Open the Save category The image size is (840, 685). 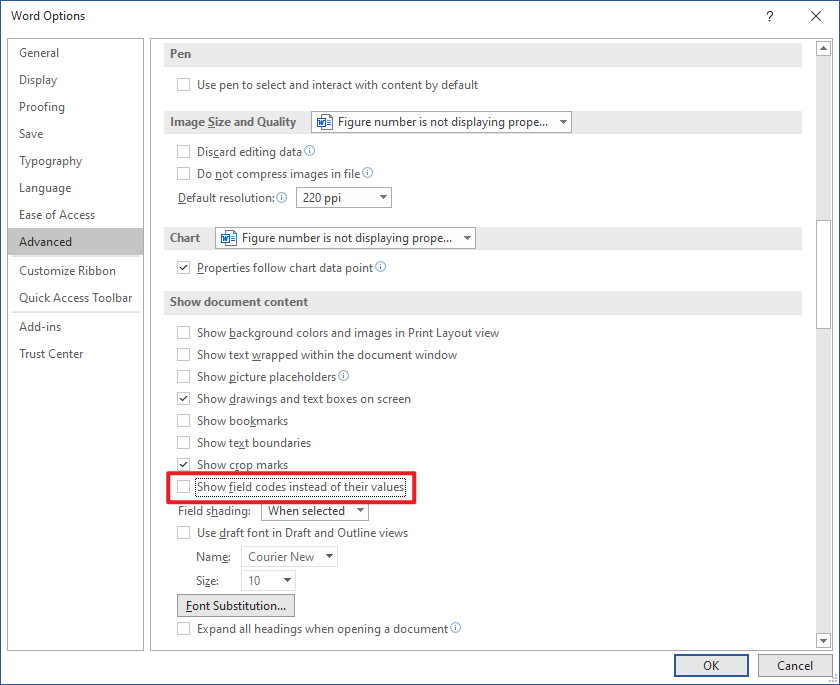[x=76, y=133]
